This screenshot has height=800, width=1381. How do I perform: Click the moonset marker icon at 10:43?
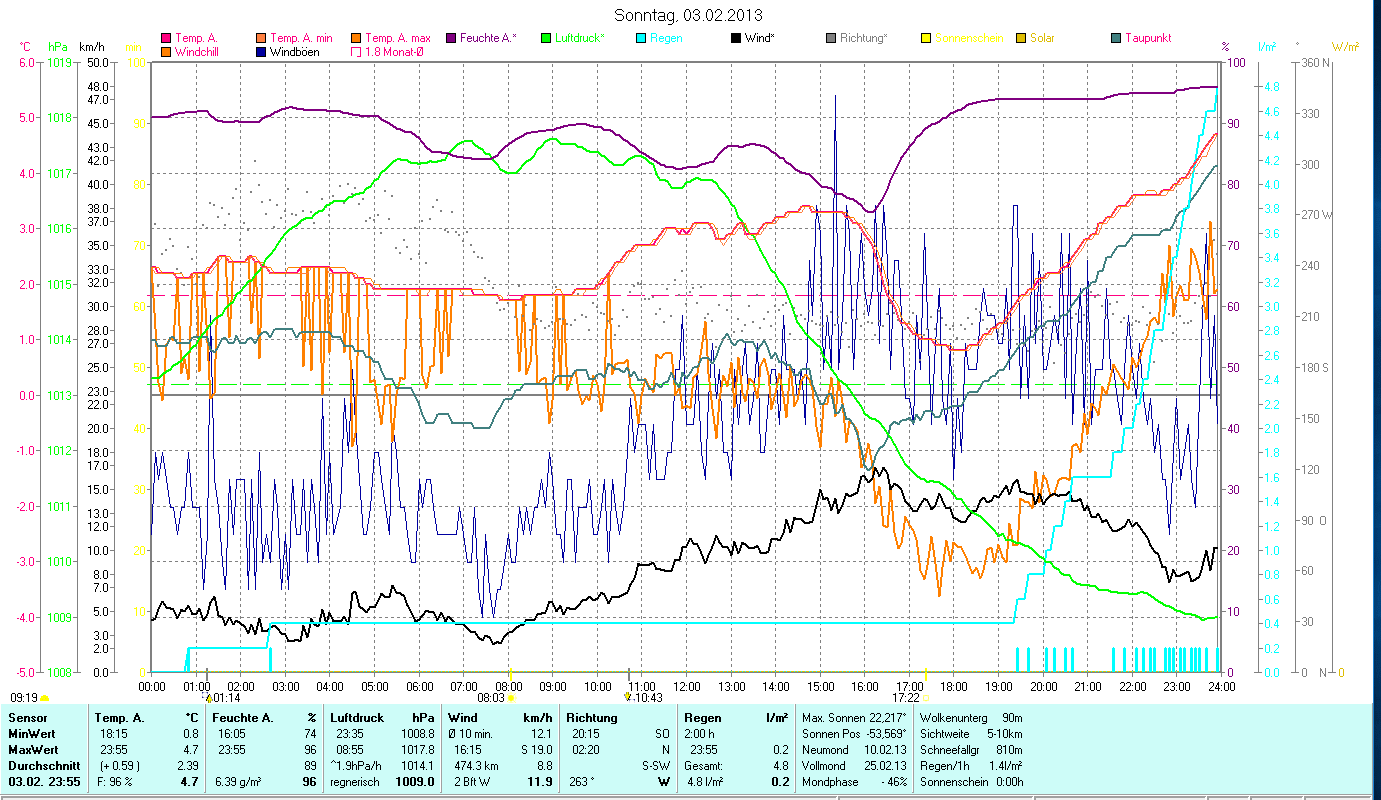click(x=627, y=697)
